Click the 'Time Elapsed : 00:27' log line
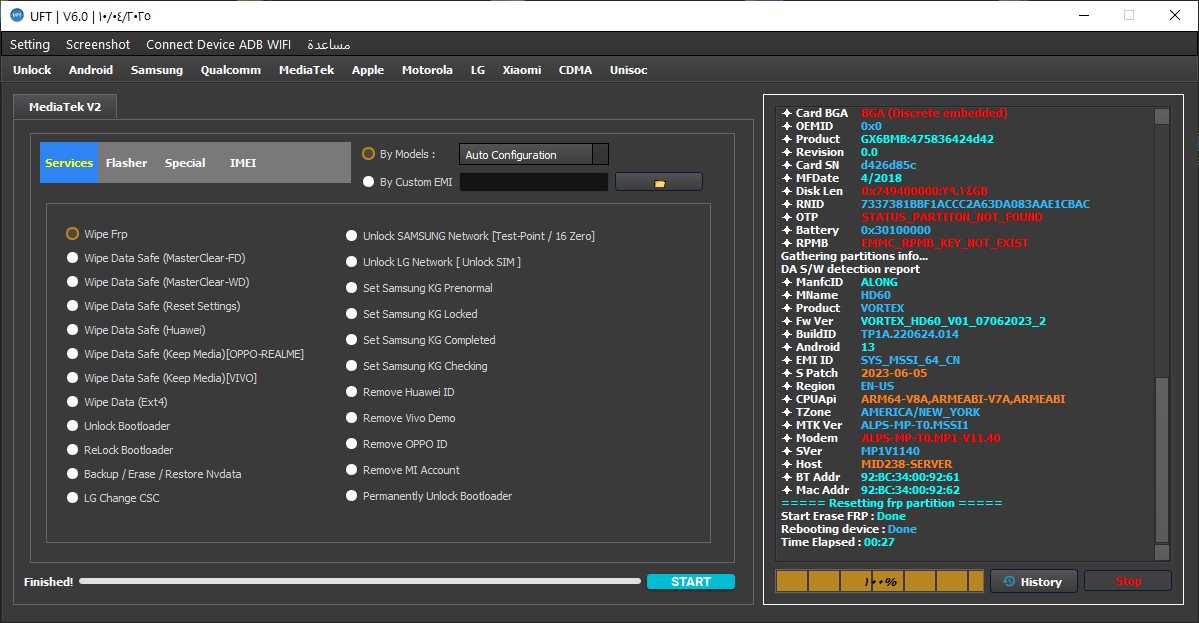The image size is (1199, 623). click(x=837, y=542)
